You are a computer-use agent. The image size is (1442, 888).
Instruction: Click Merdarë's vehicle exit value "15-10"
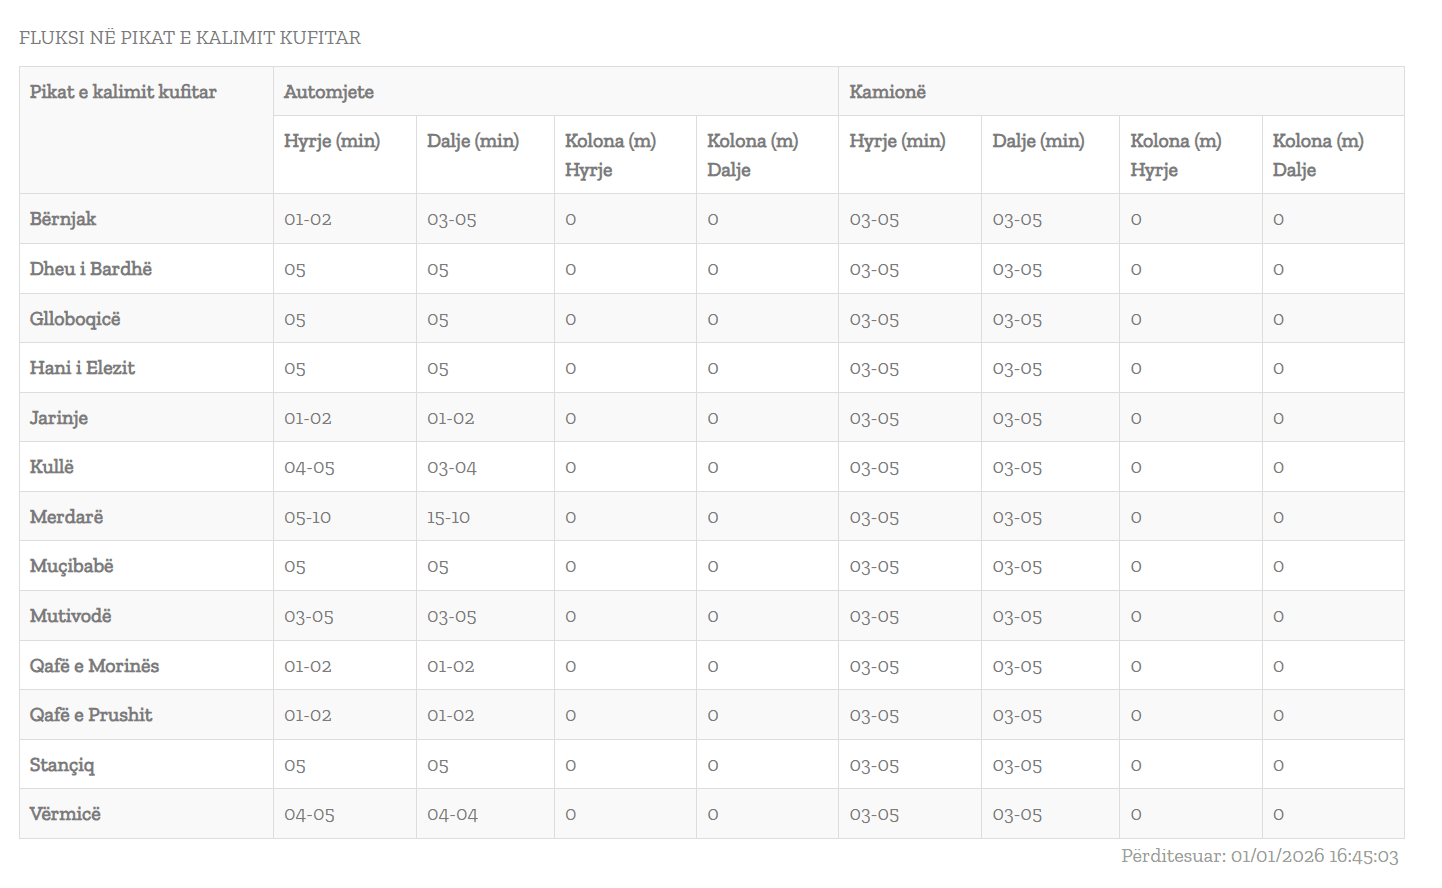click(x=448, y=518)
